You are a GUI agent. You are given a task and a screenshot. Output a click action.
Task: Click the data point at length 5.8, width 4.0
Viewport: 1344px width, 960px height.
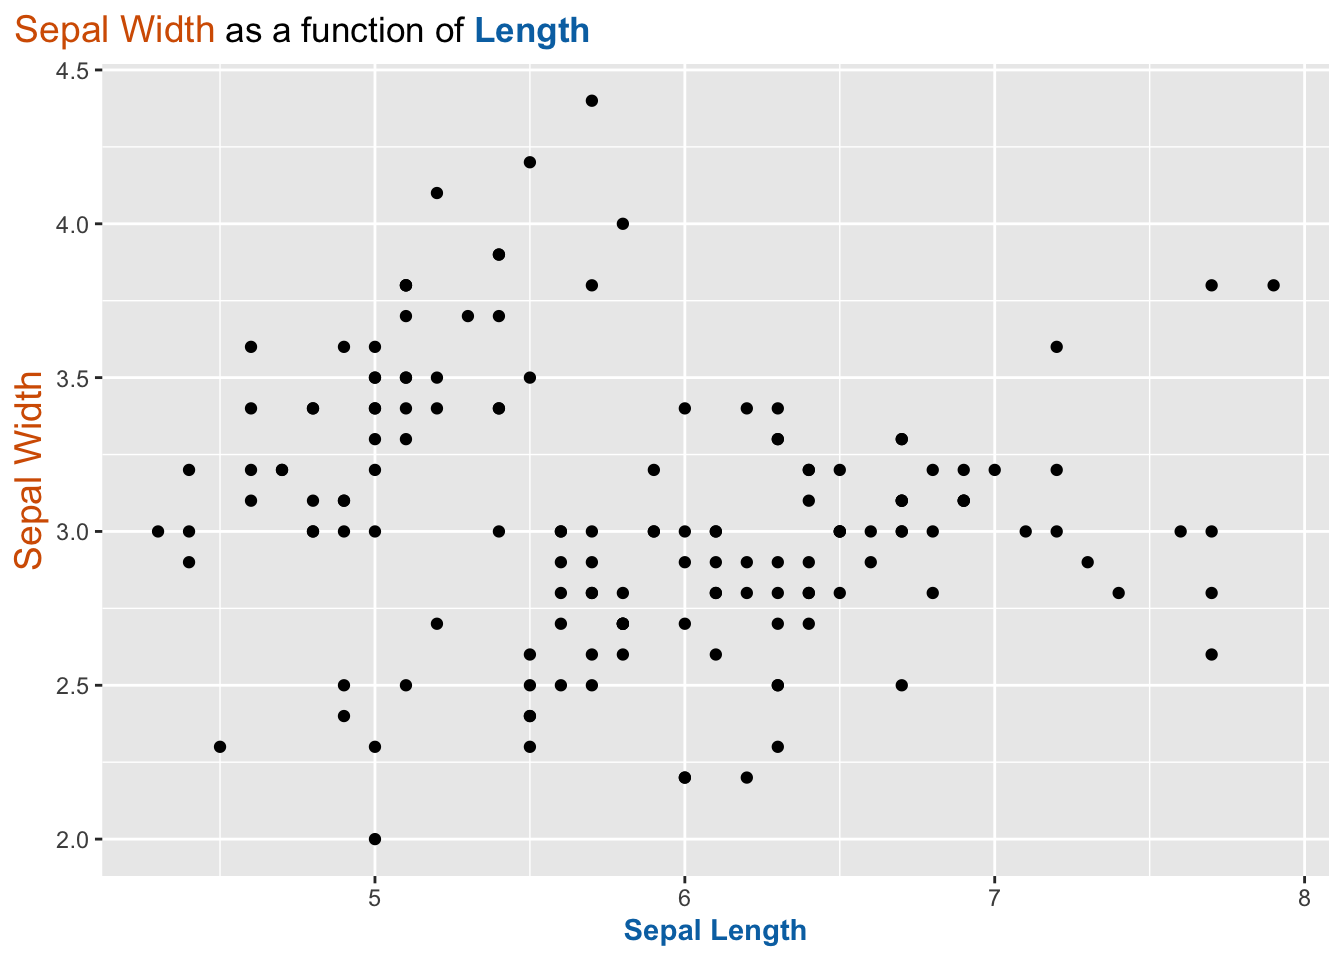[x=623, y=224]
